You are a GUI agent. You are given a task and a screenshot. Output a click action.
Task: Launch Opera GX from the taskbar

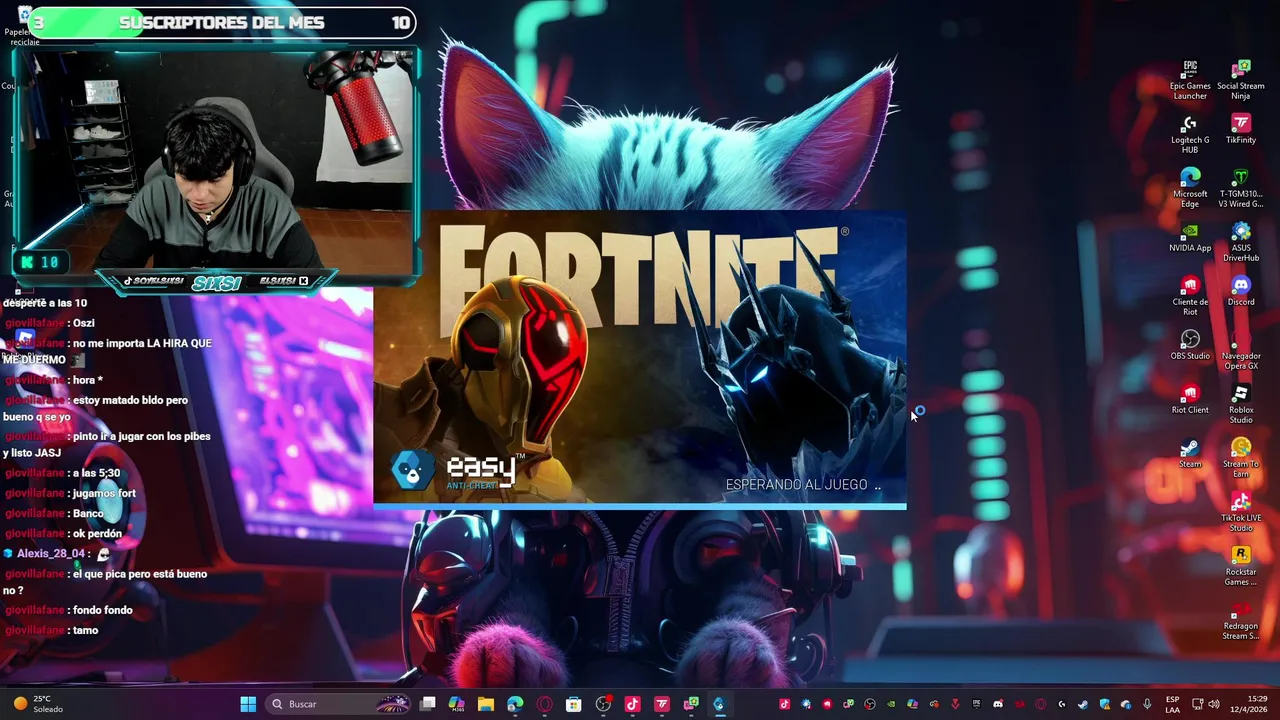point(544,704)
